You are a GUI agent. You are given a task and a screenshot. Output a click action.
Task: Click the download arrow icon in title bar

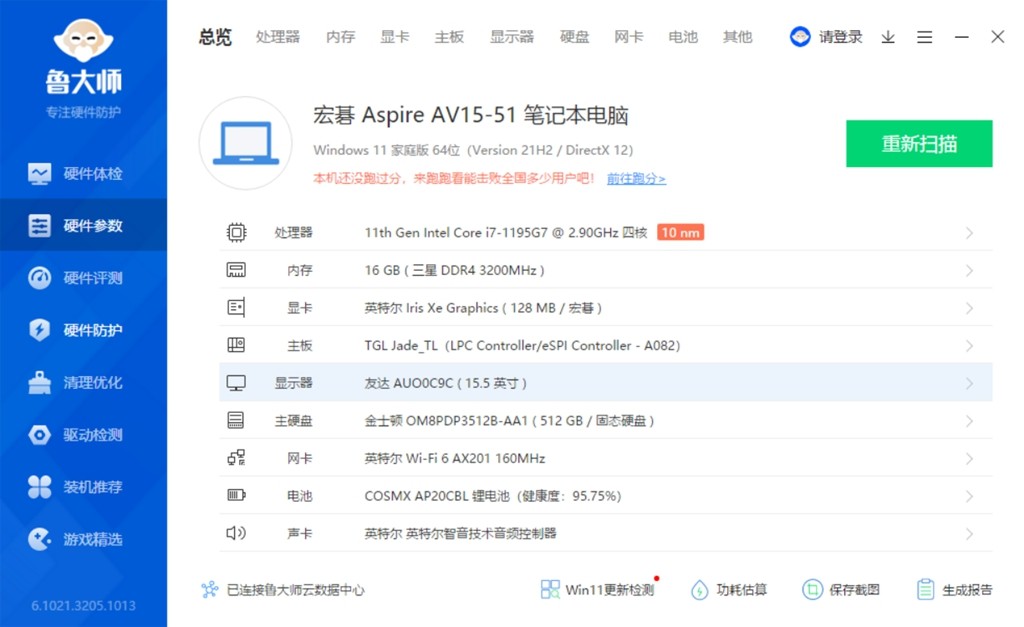[x=888, y=37]
